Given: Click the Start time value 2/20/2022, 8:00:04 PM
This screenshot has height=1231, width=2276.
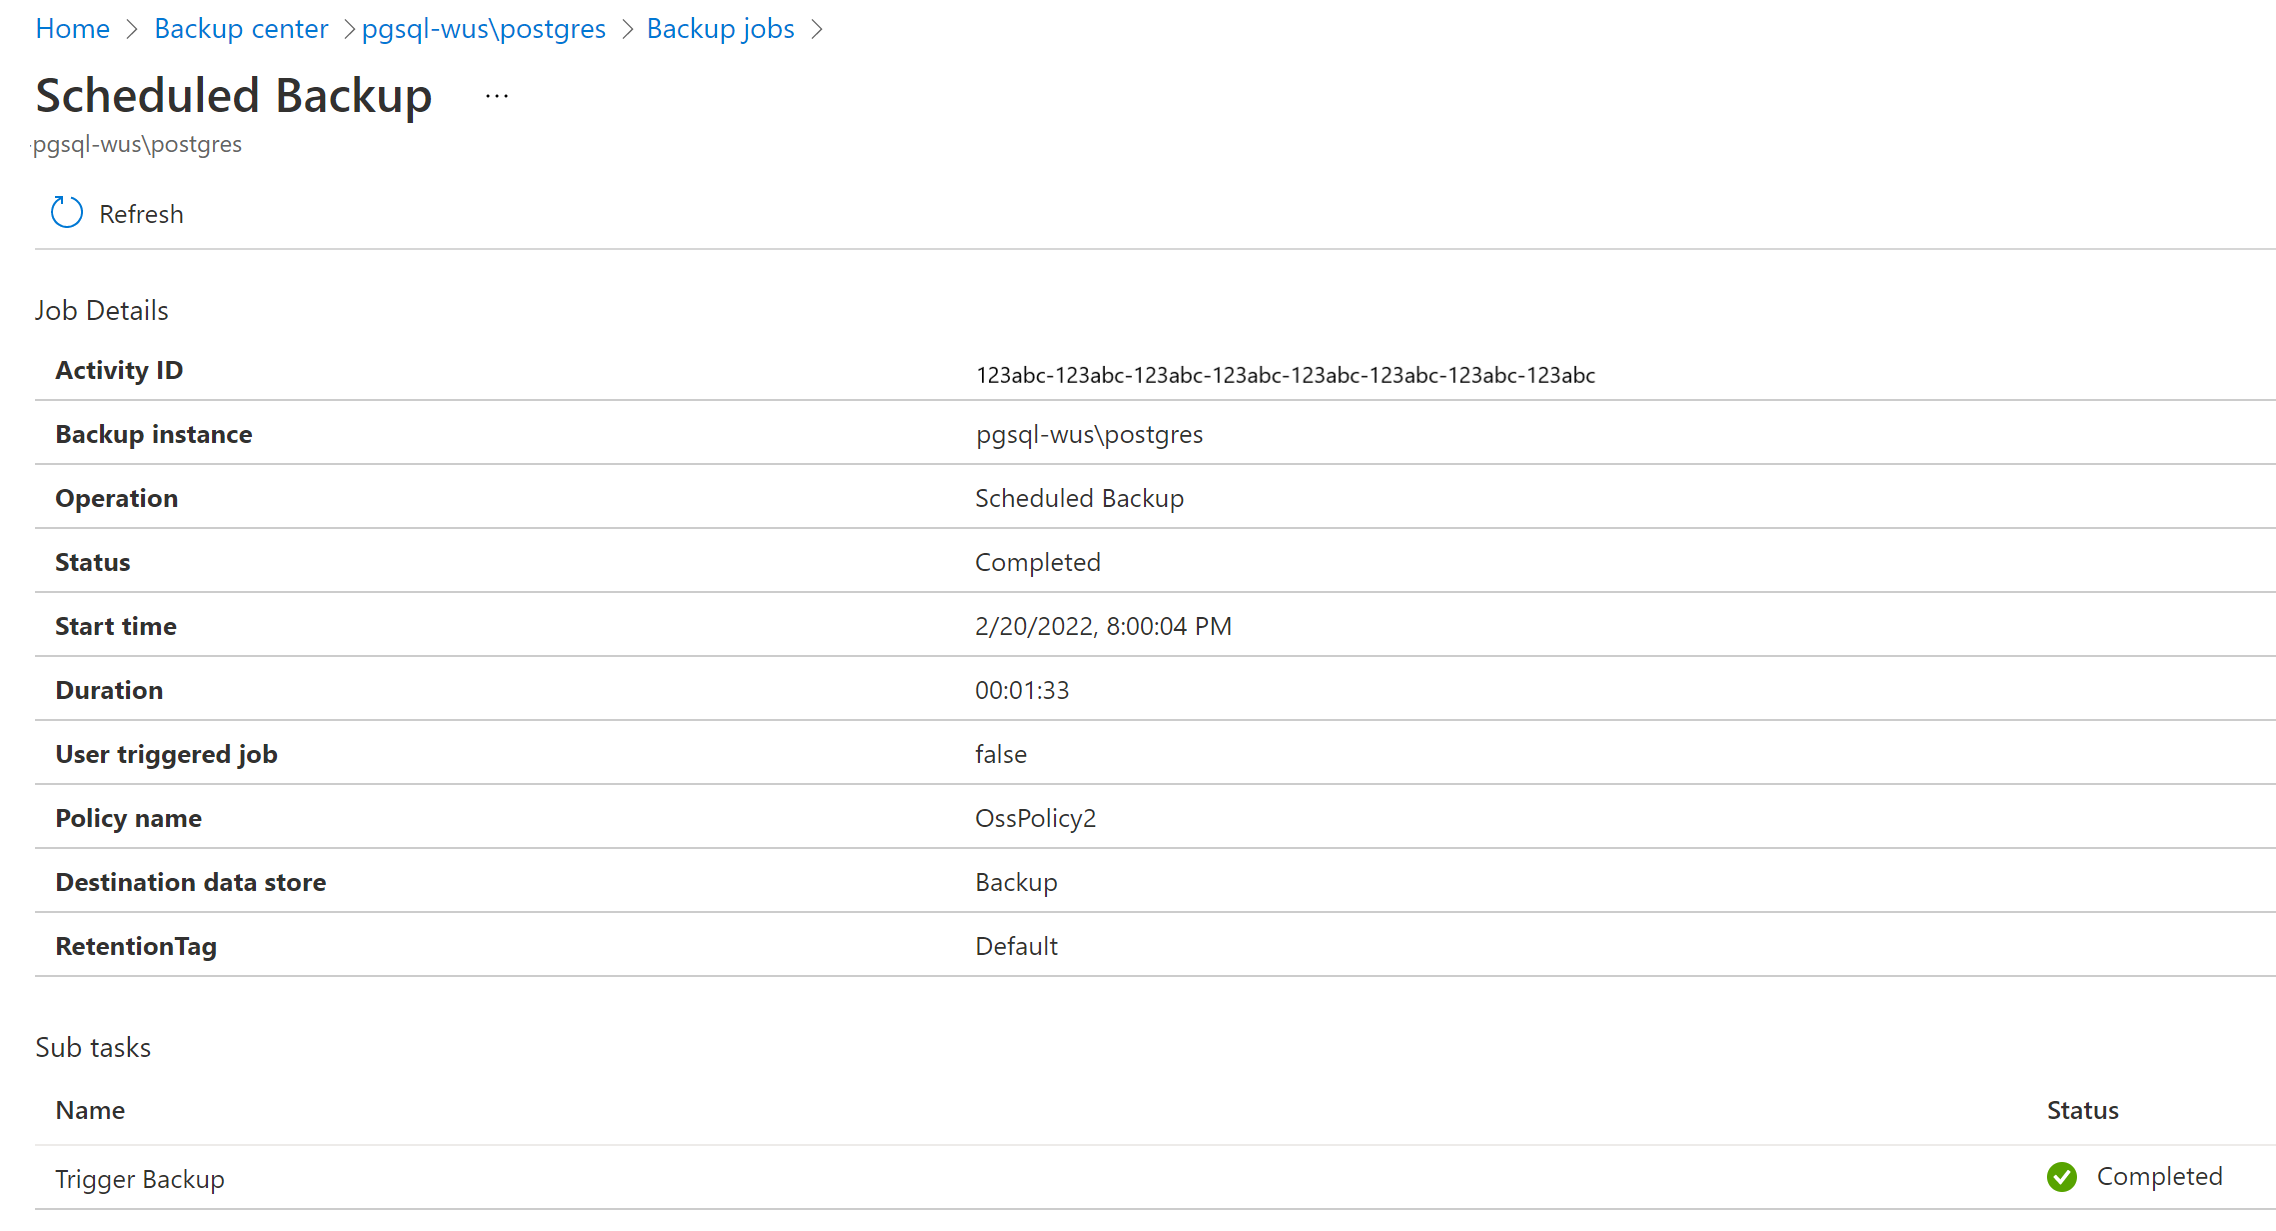Looking at the screenshot, I should [1103, 626].
